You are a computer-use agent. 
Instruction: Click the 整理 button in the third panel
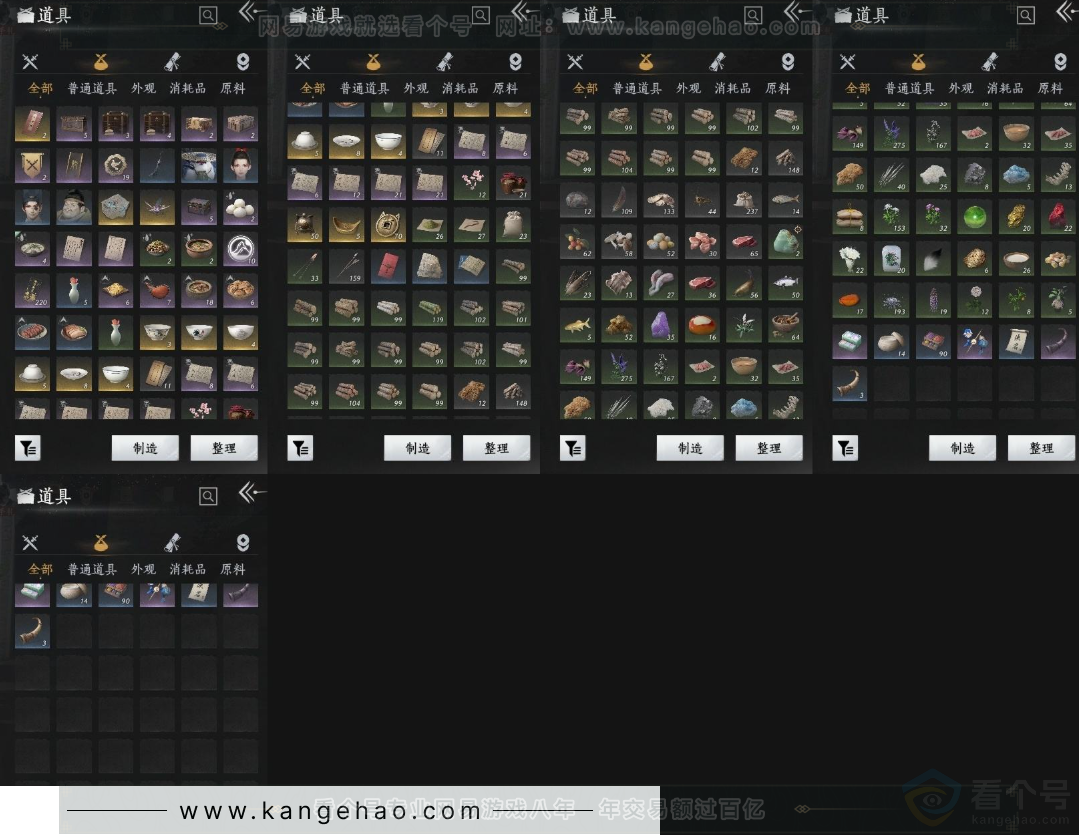[769, 448]
